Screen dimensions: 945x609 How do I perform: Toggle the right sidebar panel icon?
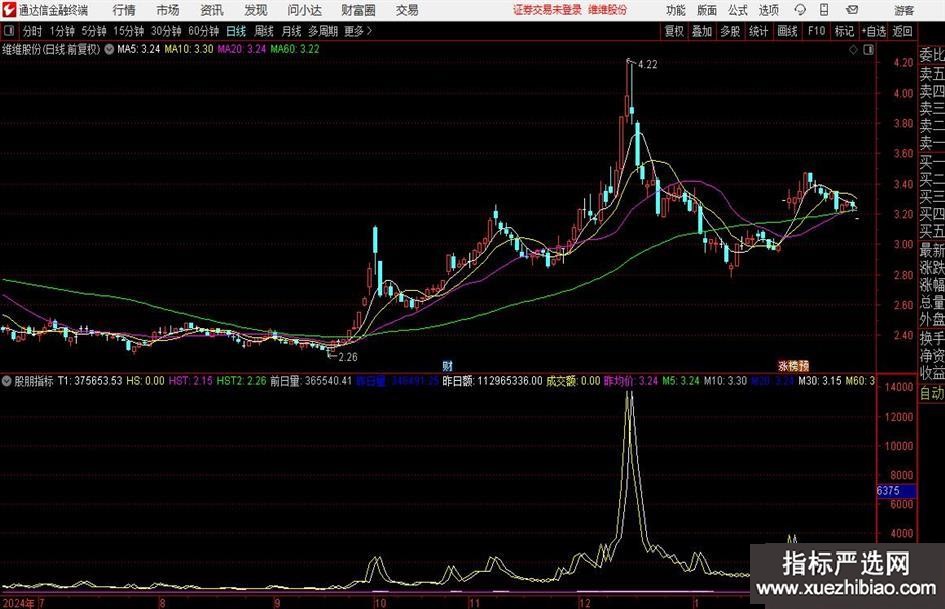tap(868, 50)
